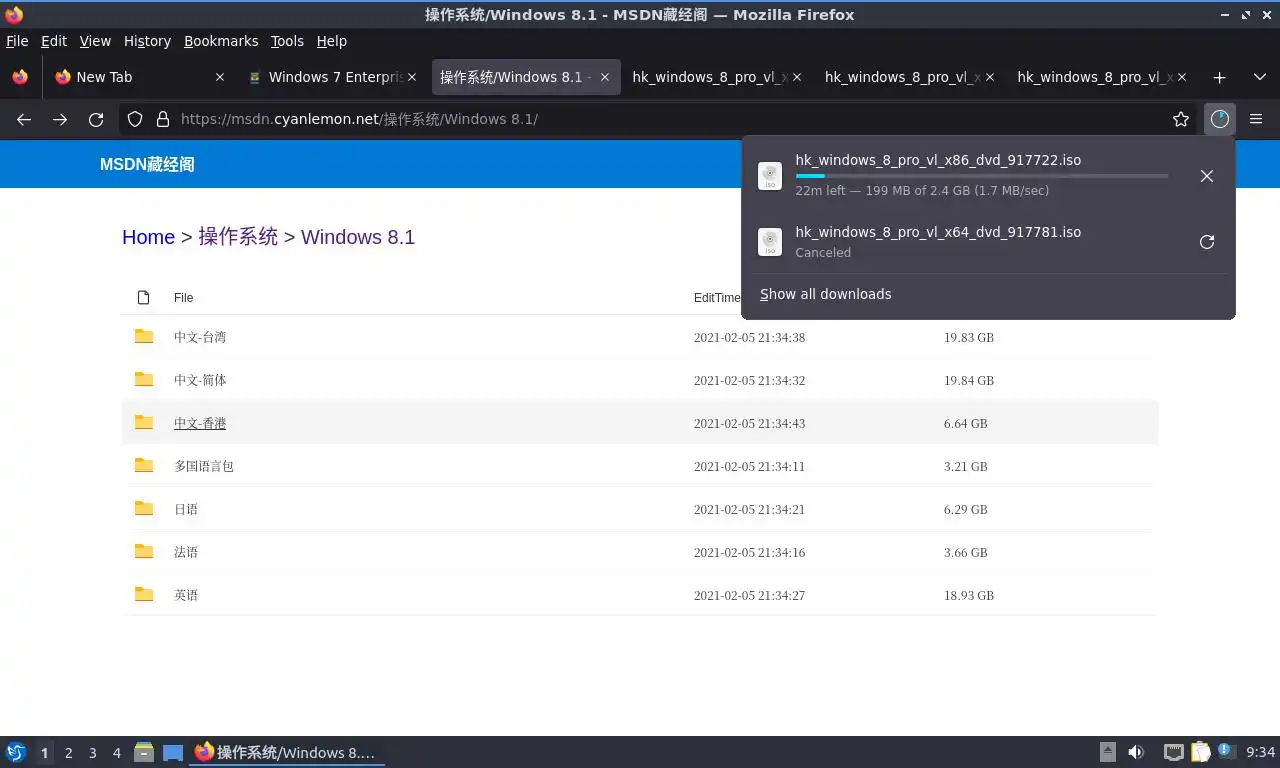
Task: Click the Windows 8.1 breadcrumb link
Action: 358,237
